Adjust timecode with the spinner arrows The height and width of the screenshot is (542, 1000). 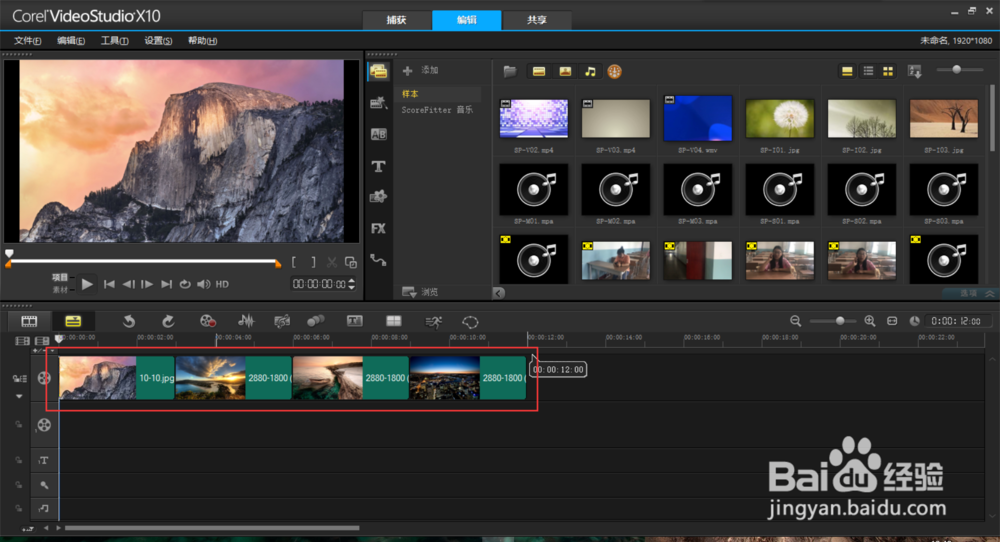[x=351, y=284]
